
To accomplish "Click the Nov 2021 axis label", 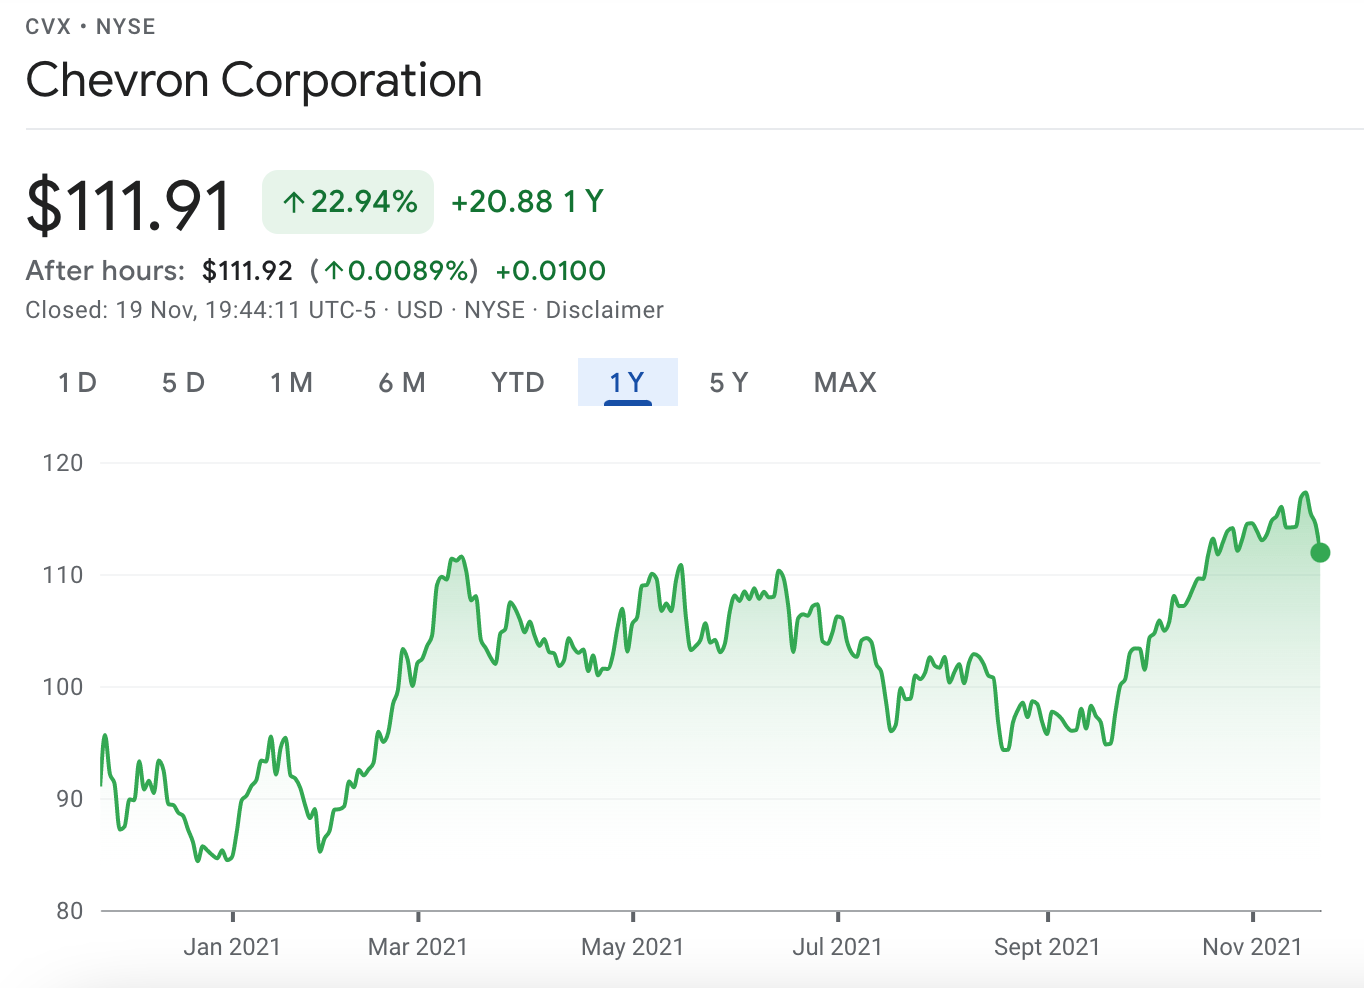I will [x=1252, y=946].
